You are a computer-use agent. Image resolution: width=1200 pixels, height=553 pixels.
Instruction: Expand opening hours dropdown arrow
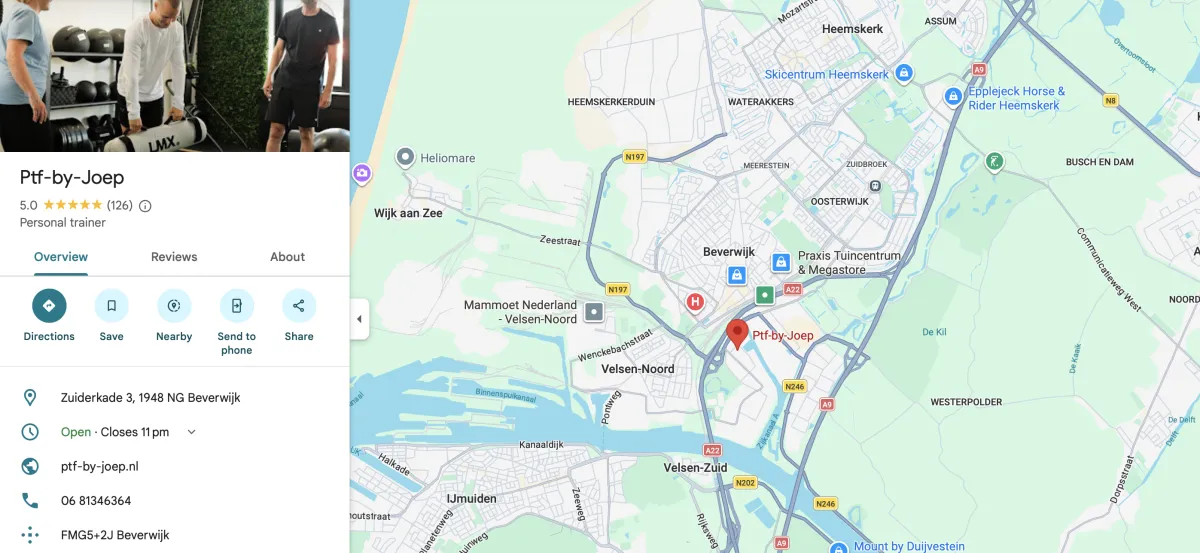point(192,432)
